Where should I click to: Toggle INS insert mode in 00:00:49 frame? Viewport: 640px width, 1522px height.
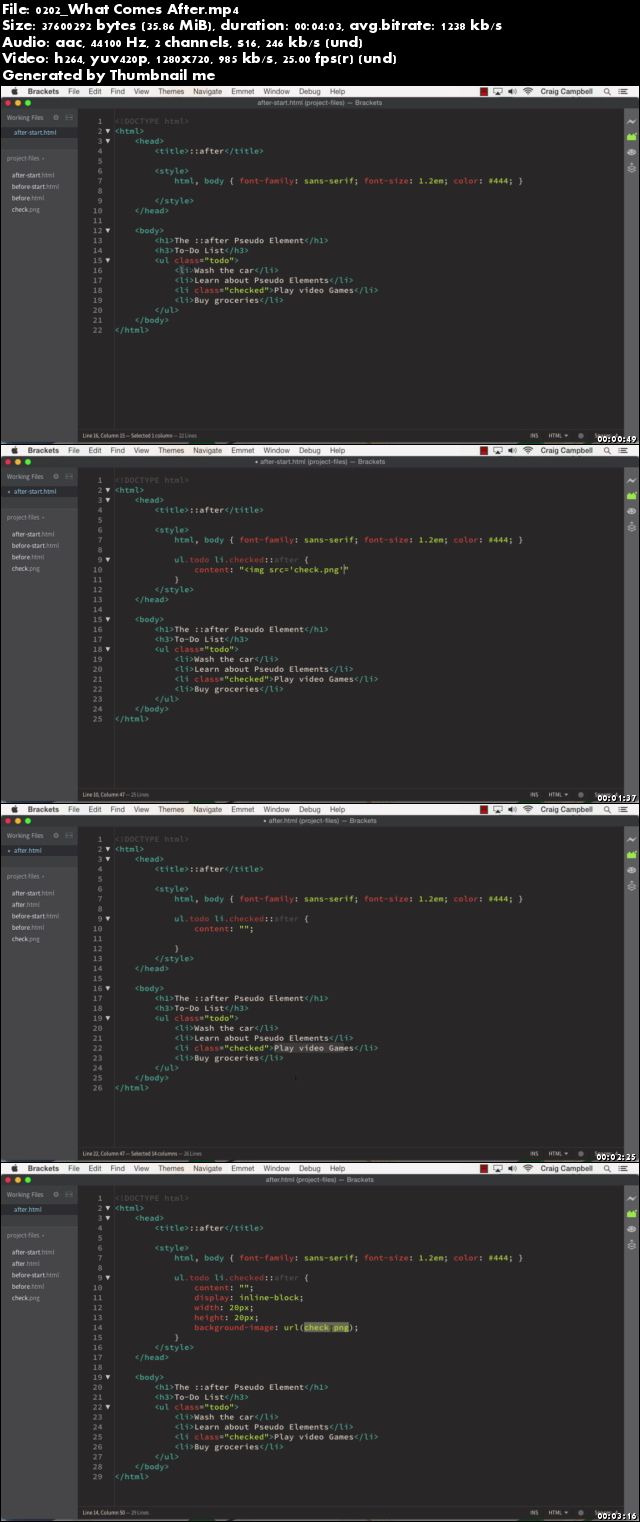click(534, 436)
